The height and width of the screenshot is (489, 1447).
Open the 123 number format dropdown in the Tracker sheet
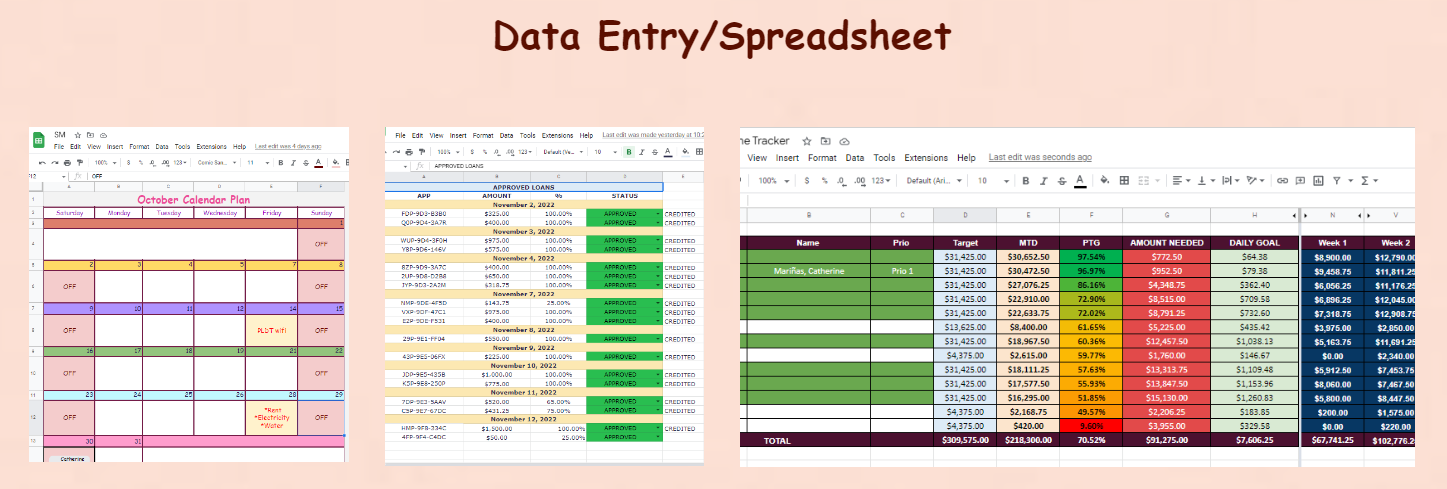tap(881, 180)
